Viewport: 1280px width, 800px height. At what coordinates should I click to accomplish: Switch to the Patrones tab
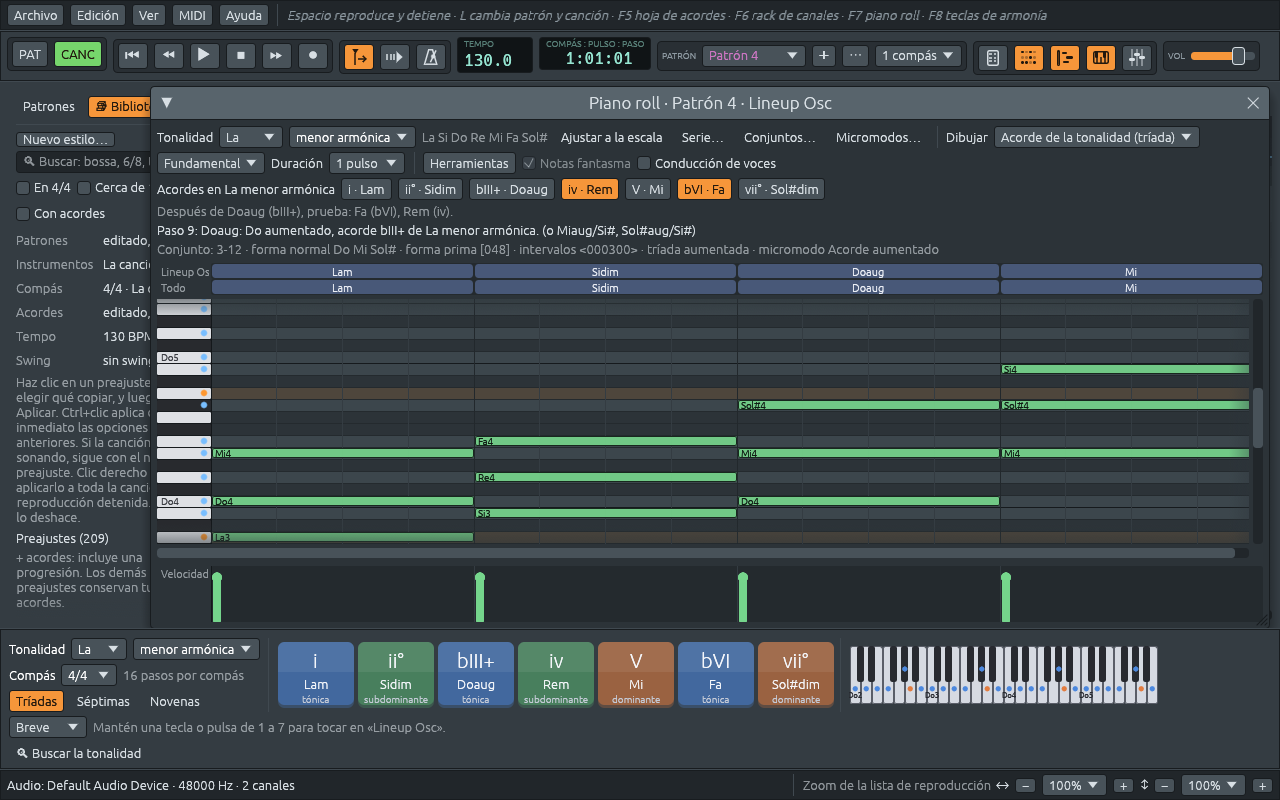pos(49,106)
